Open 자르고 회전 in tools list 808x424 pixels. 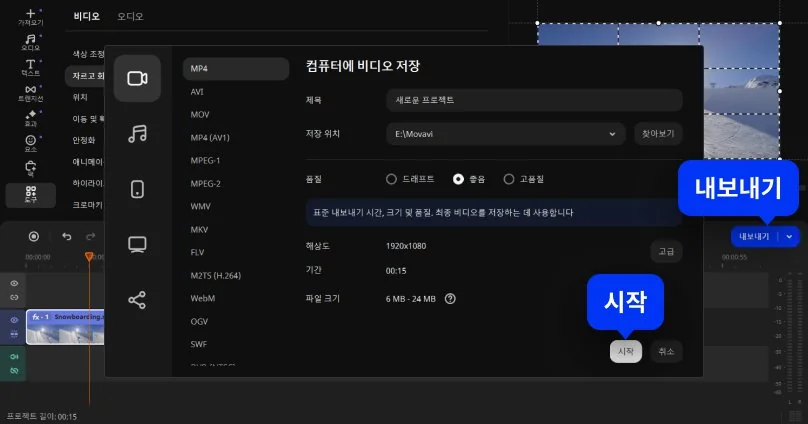click(x=86, y=76)
